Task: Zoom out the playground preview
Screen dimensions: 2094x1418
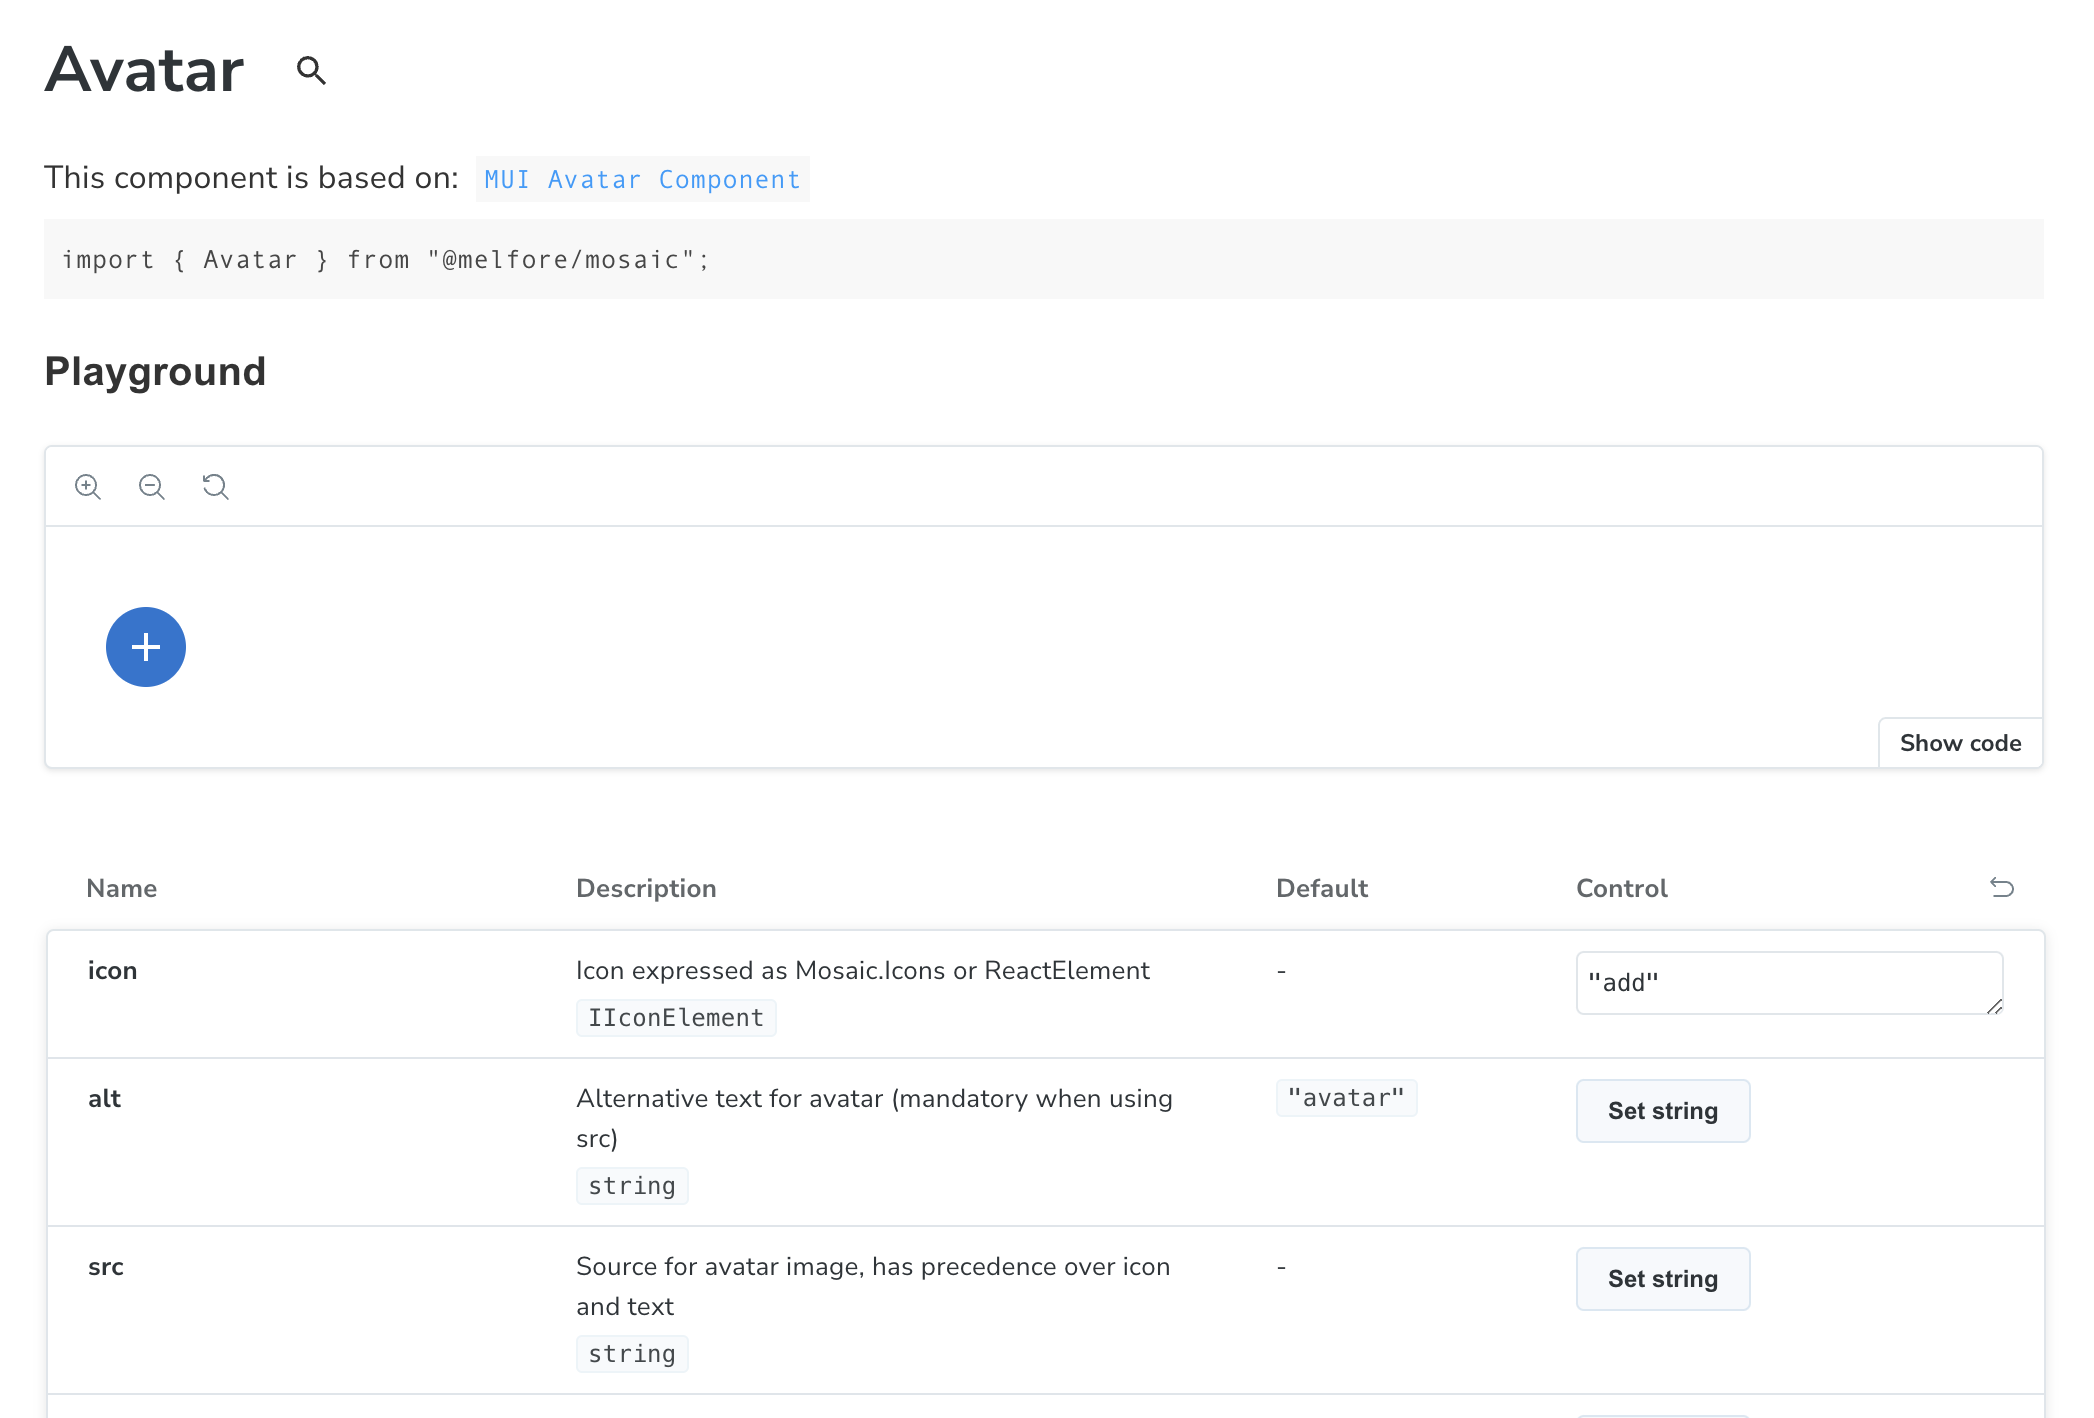Action: 152,487
